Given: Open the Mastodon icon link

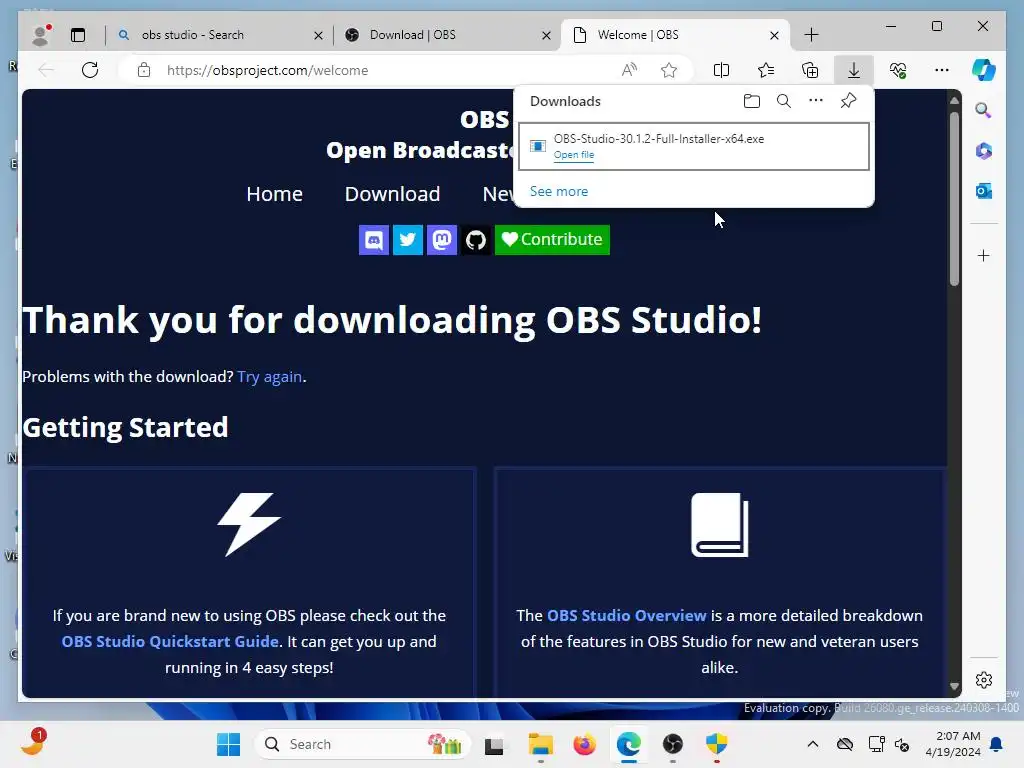Looking at the screenshot, I should click(x=441, y=240).
